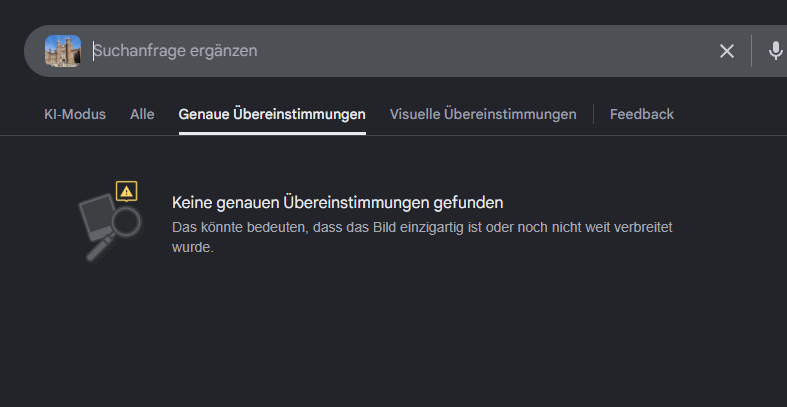Show all results via Alle
The height and width of the screenshot is (407, 787).
point(142,114)
